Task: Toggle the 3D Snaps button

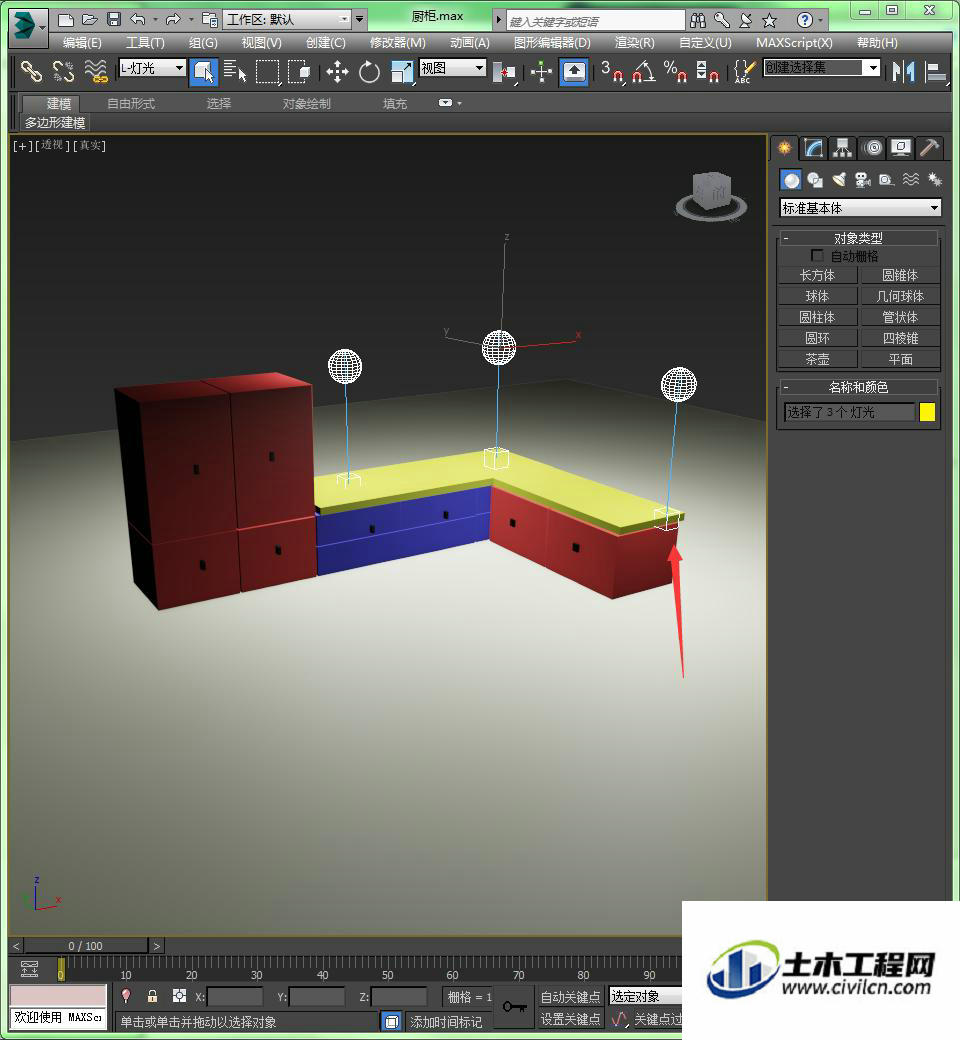Action: tap(612, 71)
